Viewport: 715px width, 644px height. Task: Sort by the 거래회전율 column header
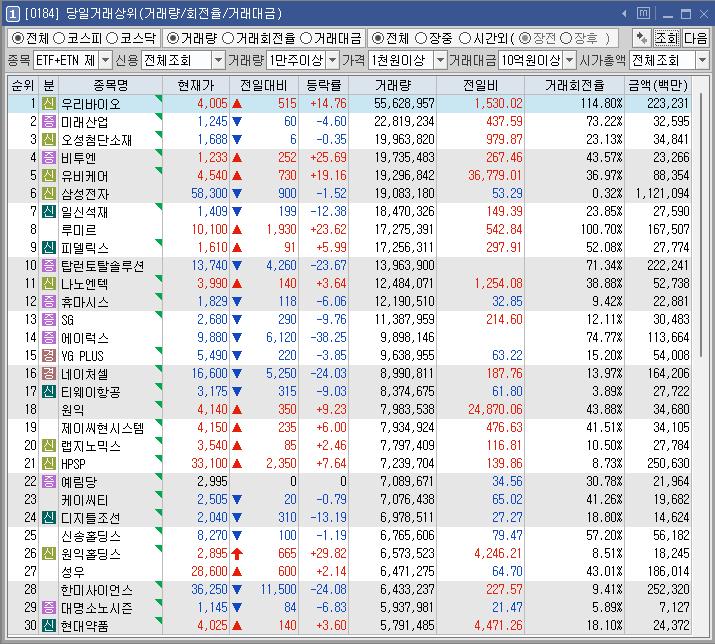coord(575,85)
